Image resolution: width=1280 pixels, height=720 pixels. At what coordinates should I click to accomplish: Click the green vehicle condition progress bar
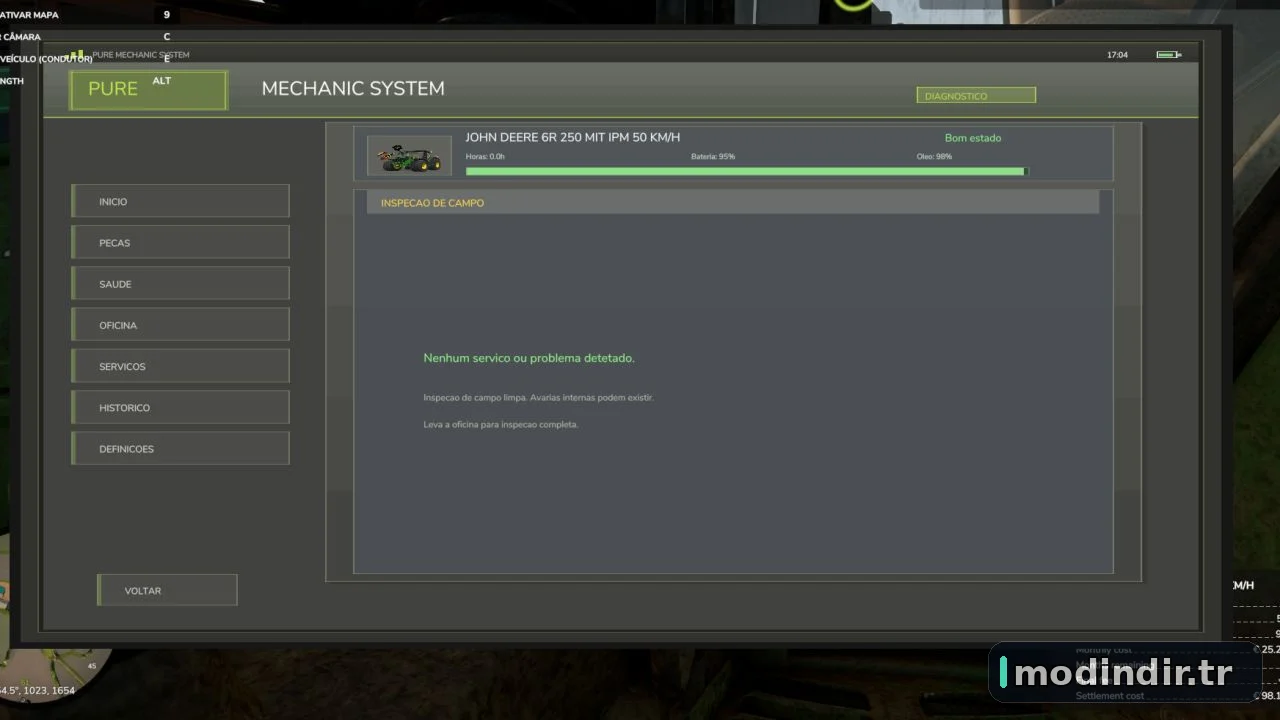(x=746, y=172)
